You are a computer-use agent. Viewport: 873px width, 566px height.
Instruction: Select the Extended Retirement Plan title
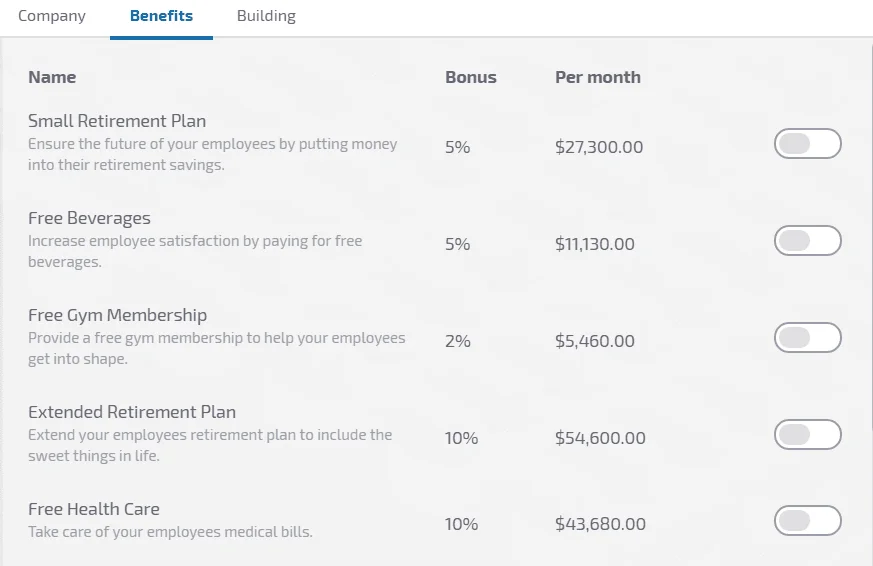(132, 412)
